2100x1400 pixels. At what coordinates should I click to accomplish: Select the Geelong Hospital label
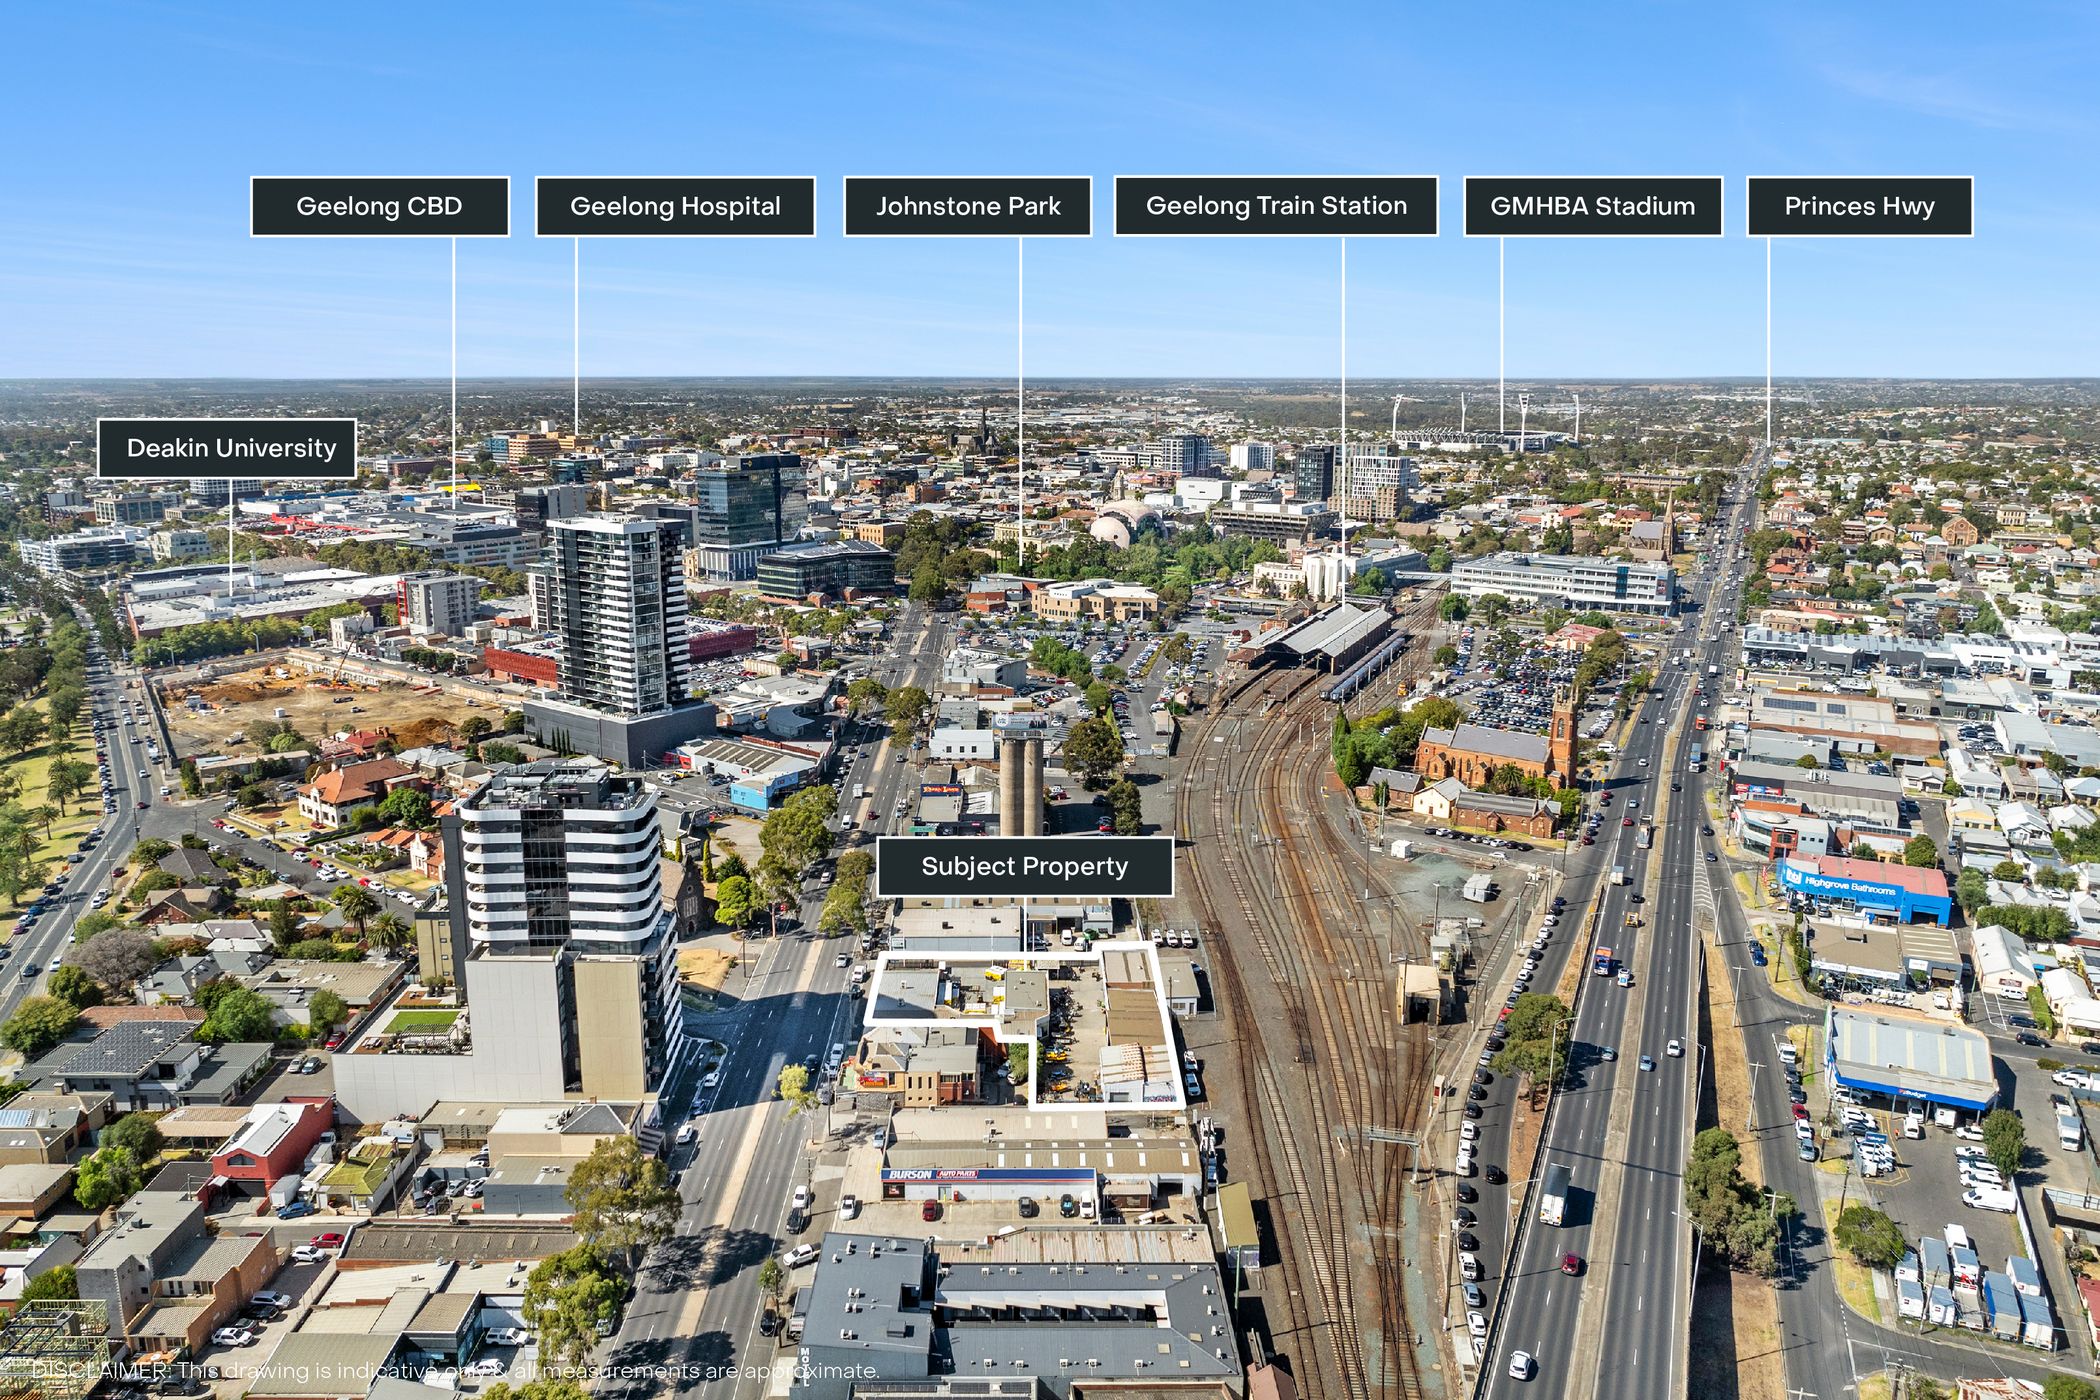coord(675,207)
